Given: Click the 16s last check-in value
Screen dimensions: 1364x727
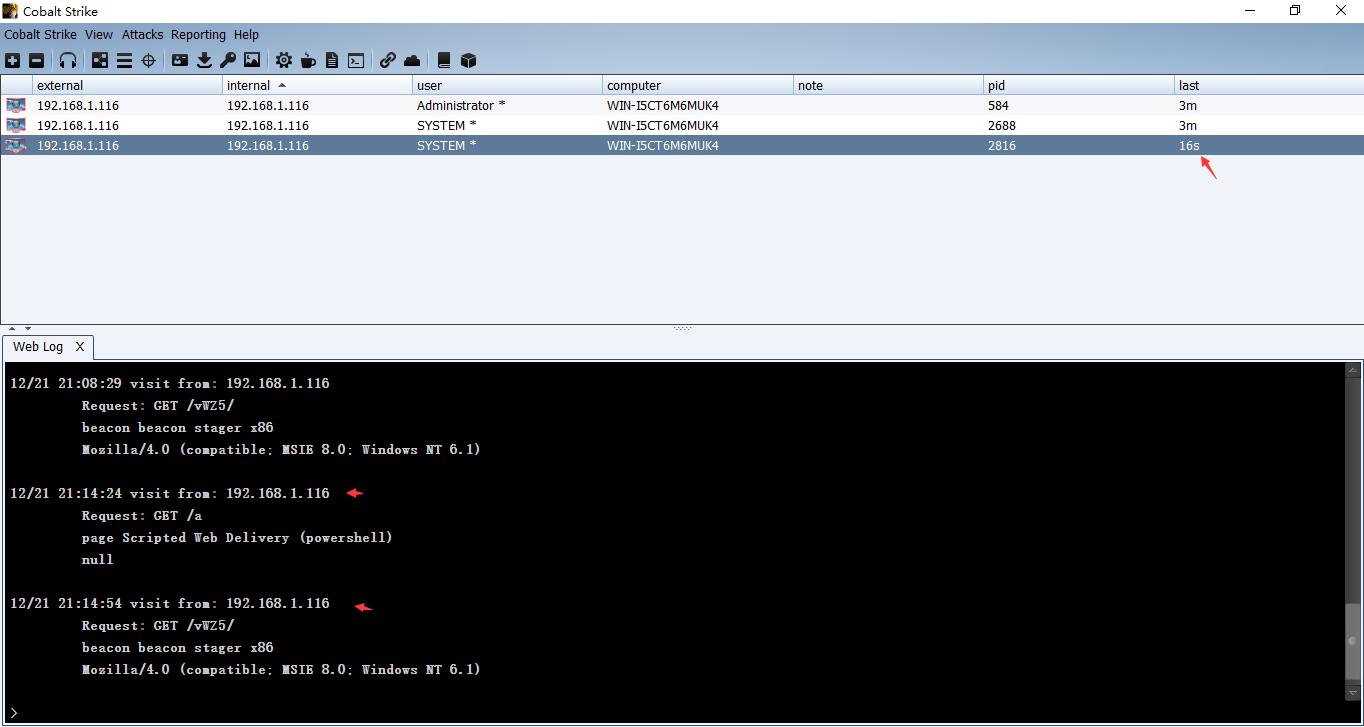Looking at the screenshot, I should point(1189,145).
